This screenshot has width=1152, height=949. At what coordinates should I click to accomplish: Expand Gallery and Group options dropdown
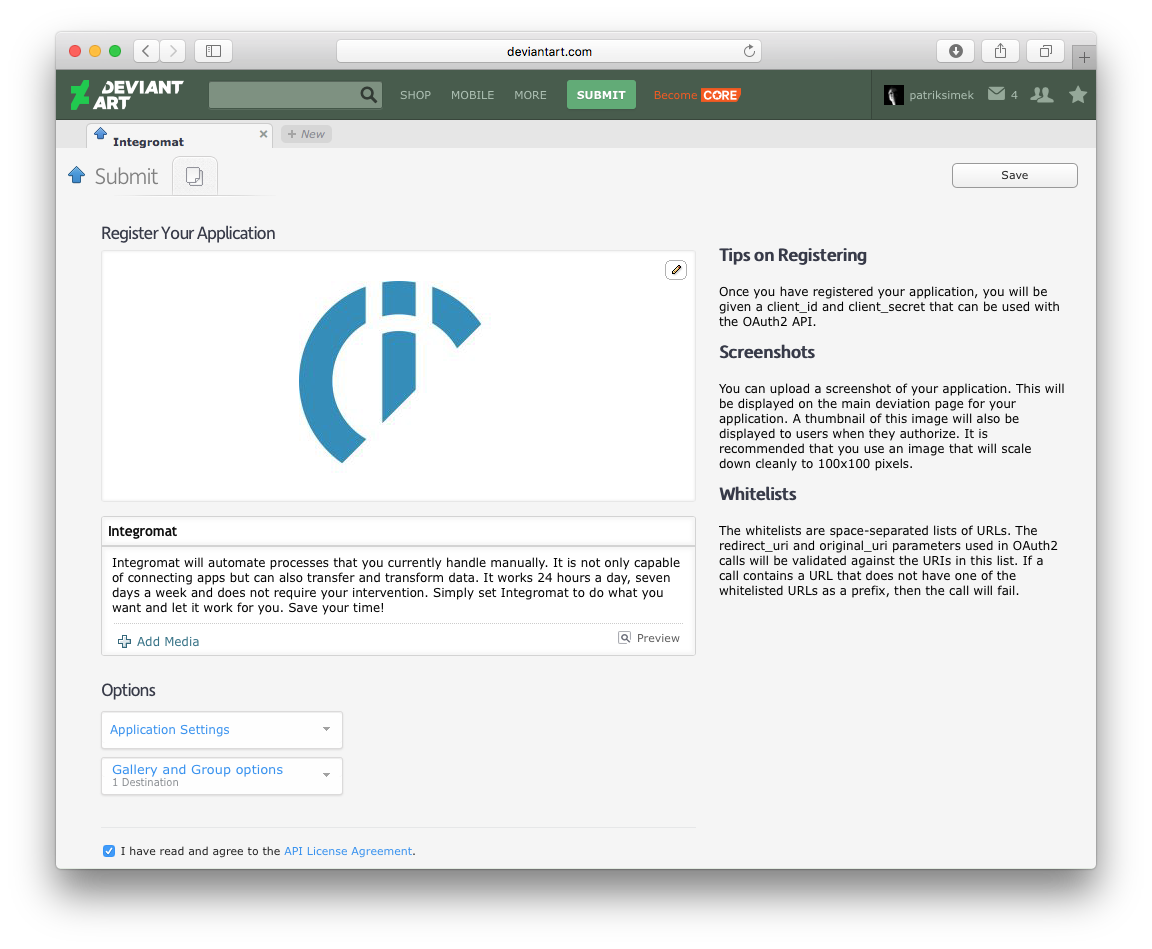coord(222,776)
